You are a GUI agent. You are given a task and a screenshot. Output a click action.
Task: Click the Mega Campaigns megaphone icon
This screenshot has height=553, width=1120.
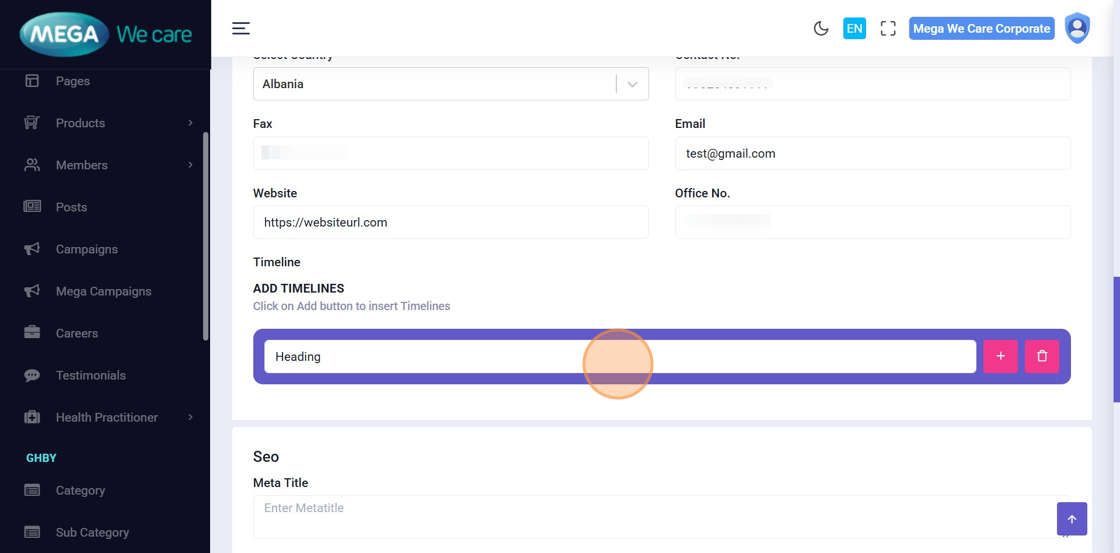tap(32, 291)
